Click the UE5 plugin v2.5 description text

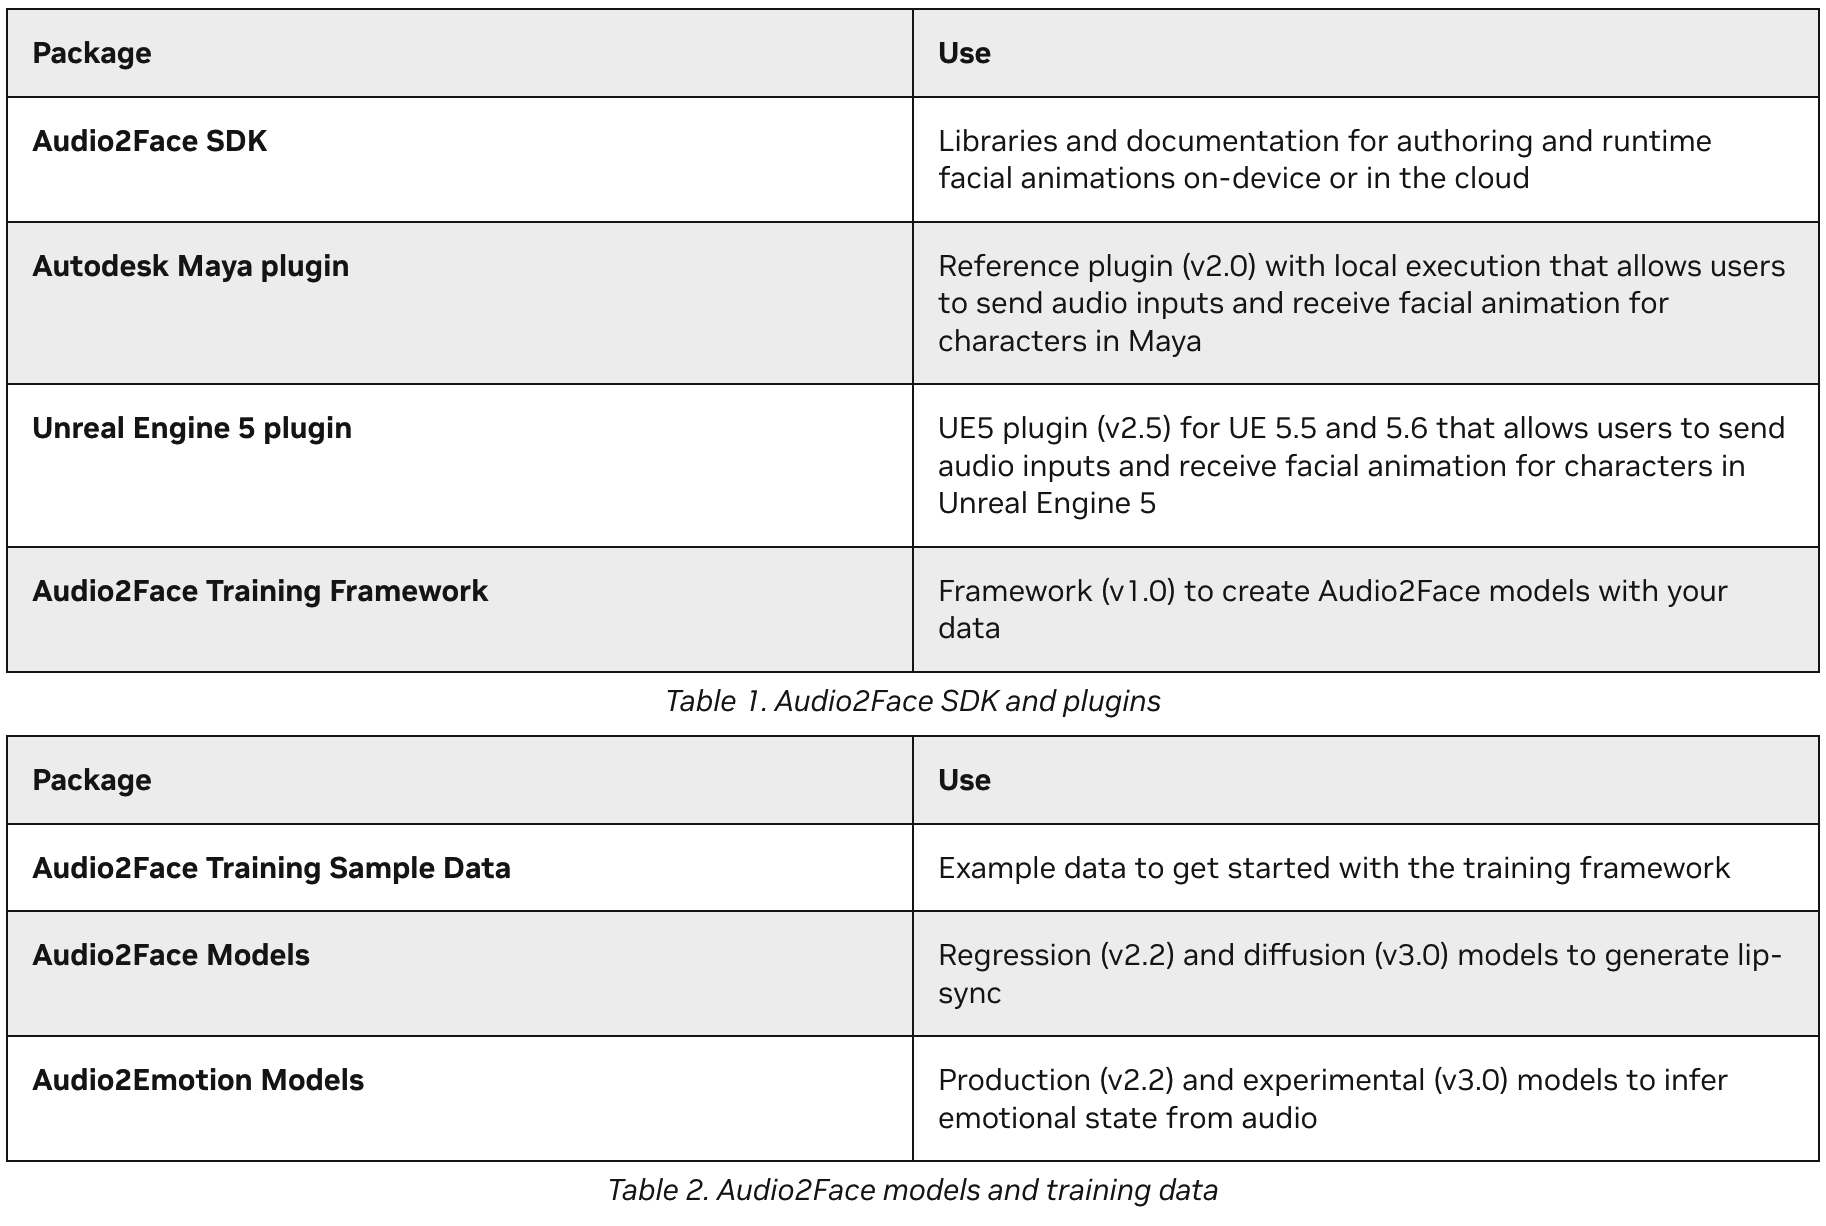tap(1360, 465)
